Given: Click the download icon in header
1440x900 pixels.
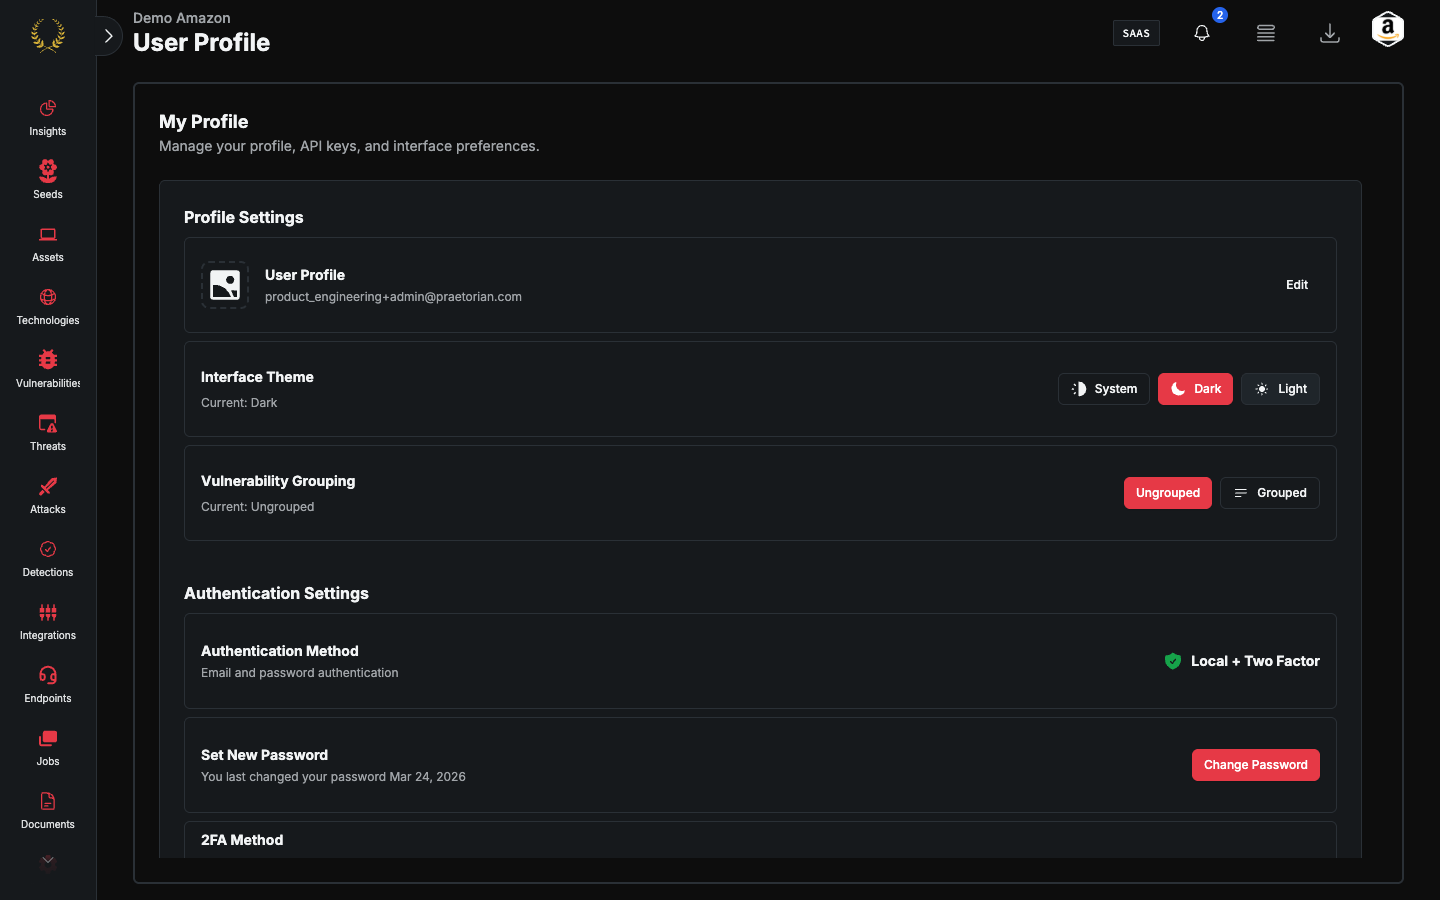Looking at the screenshot, I should 1330,33.
